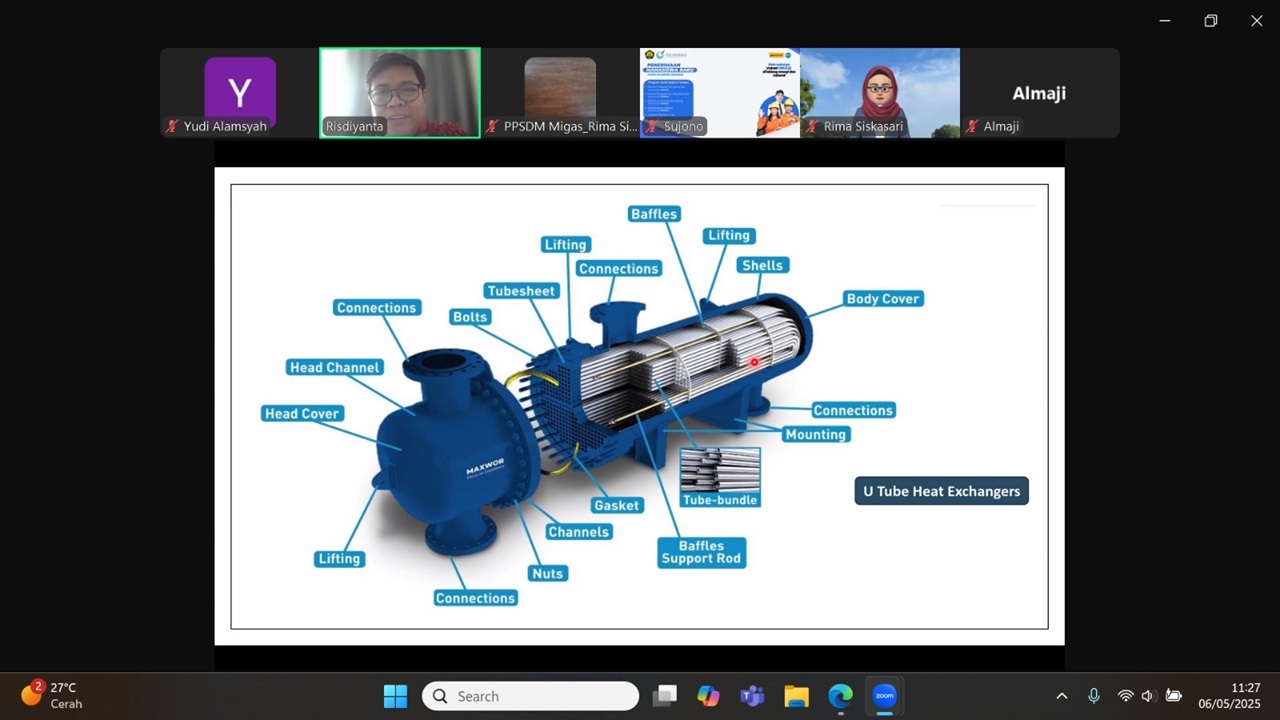Select Risdiyanta's video thumbnail
This screenshot has width=1280, height=720.
click(x=400, y=92)
